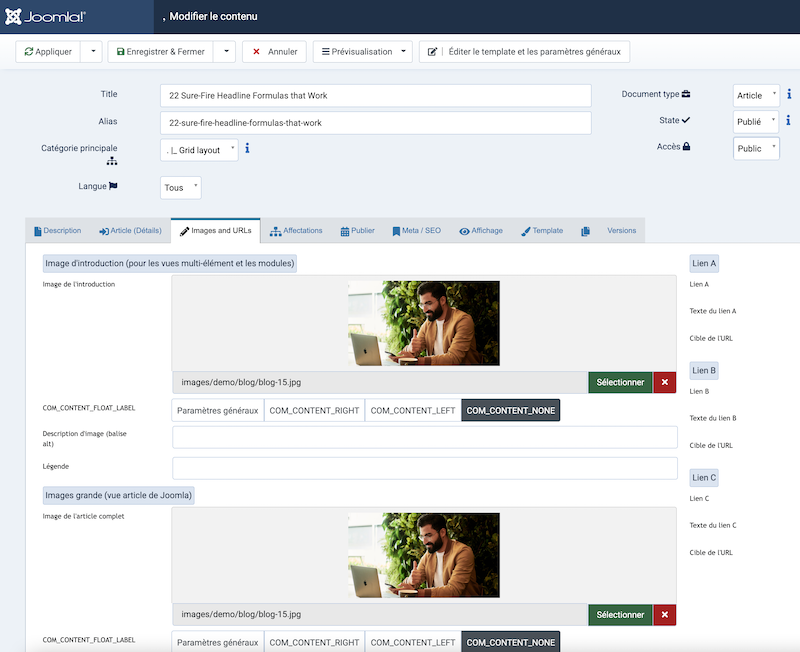
Task: Click the Légende input field
Action: click(x=424, y=468)
